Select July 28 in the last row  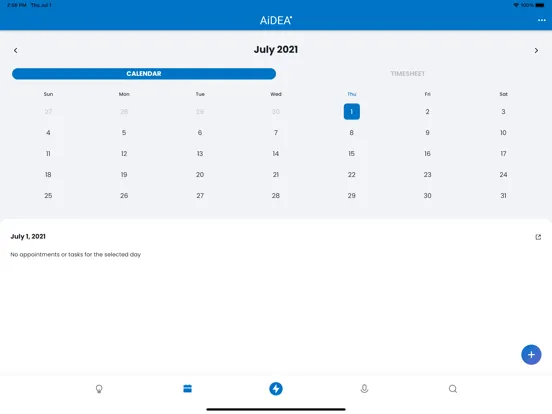coord(276,195)
